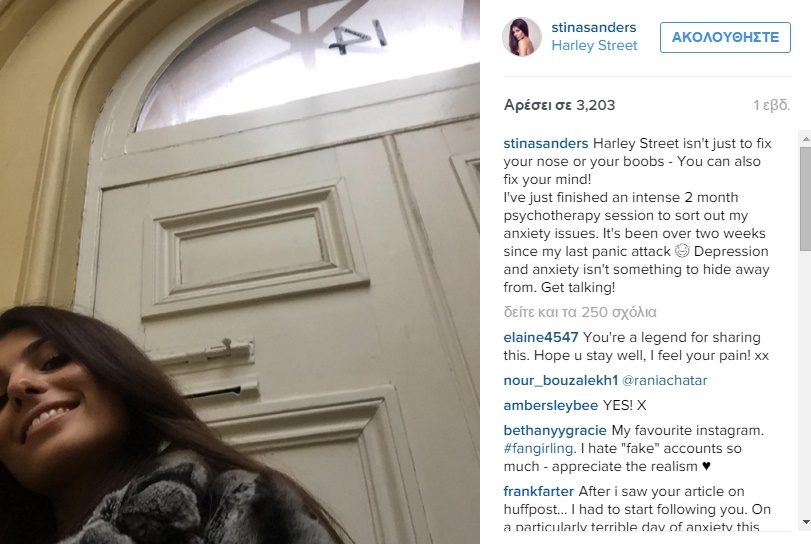
Task: Click the scrollbar down arrow
Action: [806, 522]
